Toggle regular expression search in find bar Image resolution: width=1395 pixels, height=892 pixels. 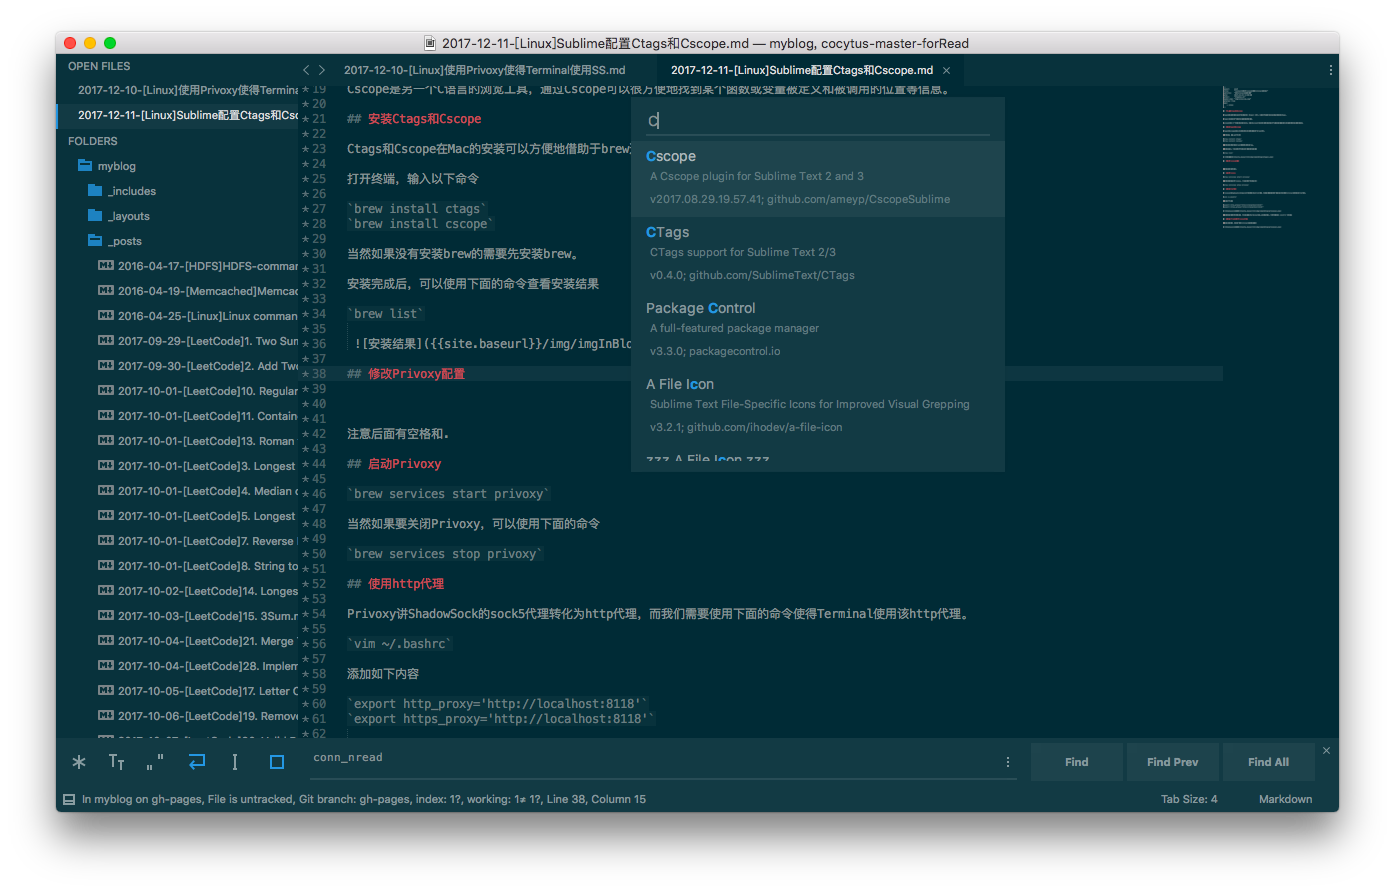pyautogui.click(x=79, y=762)
